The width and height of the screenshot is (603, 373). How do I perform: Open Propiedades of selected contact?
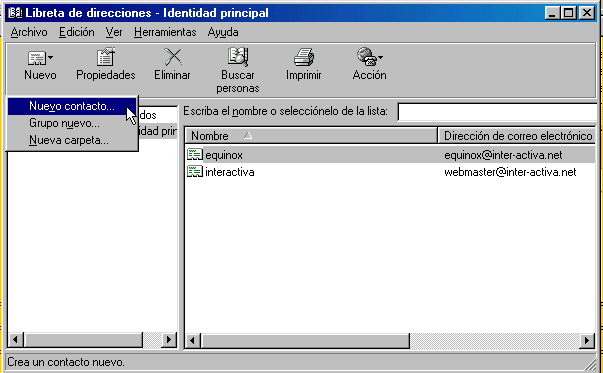[105, 64]
